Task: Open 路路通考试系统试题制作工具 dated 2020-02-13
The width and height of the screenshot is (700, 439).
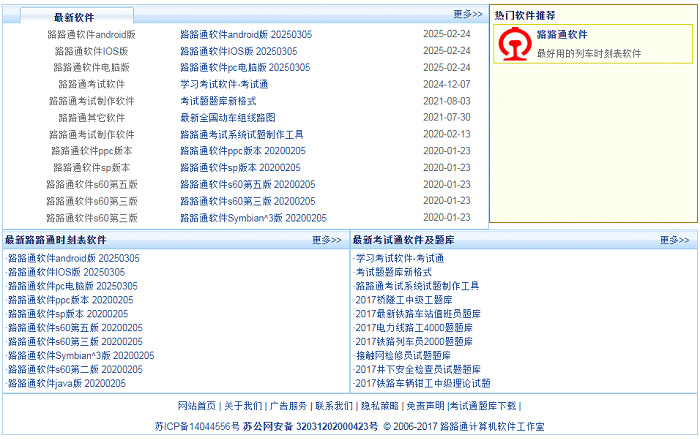Action: tap(242, 134)
